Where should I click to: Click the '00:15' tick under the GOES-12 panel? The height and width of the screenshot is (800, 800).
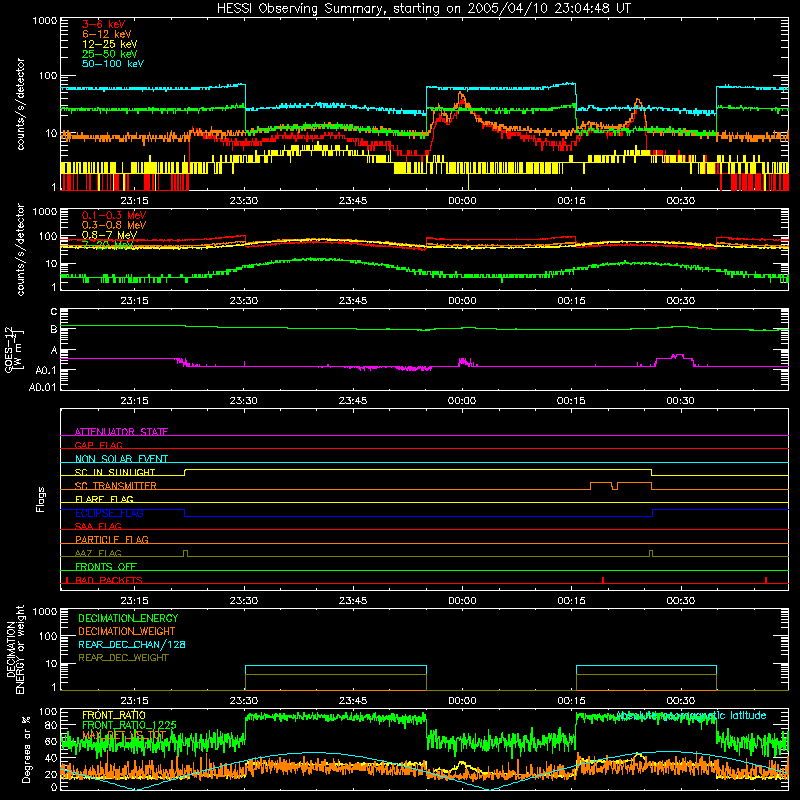pyautogui.click(x=571, y=401)
